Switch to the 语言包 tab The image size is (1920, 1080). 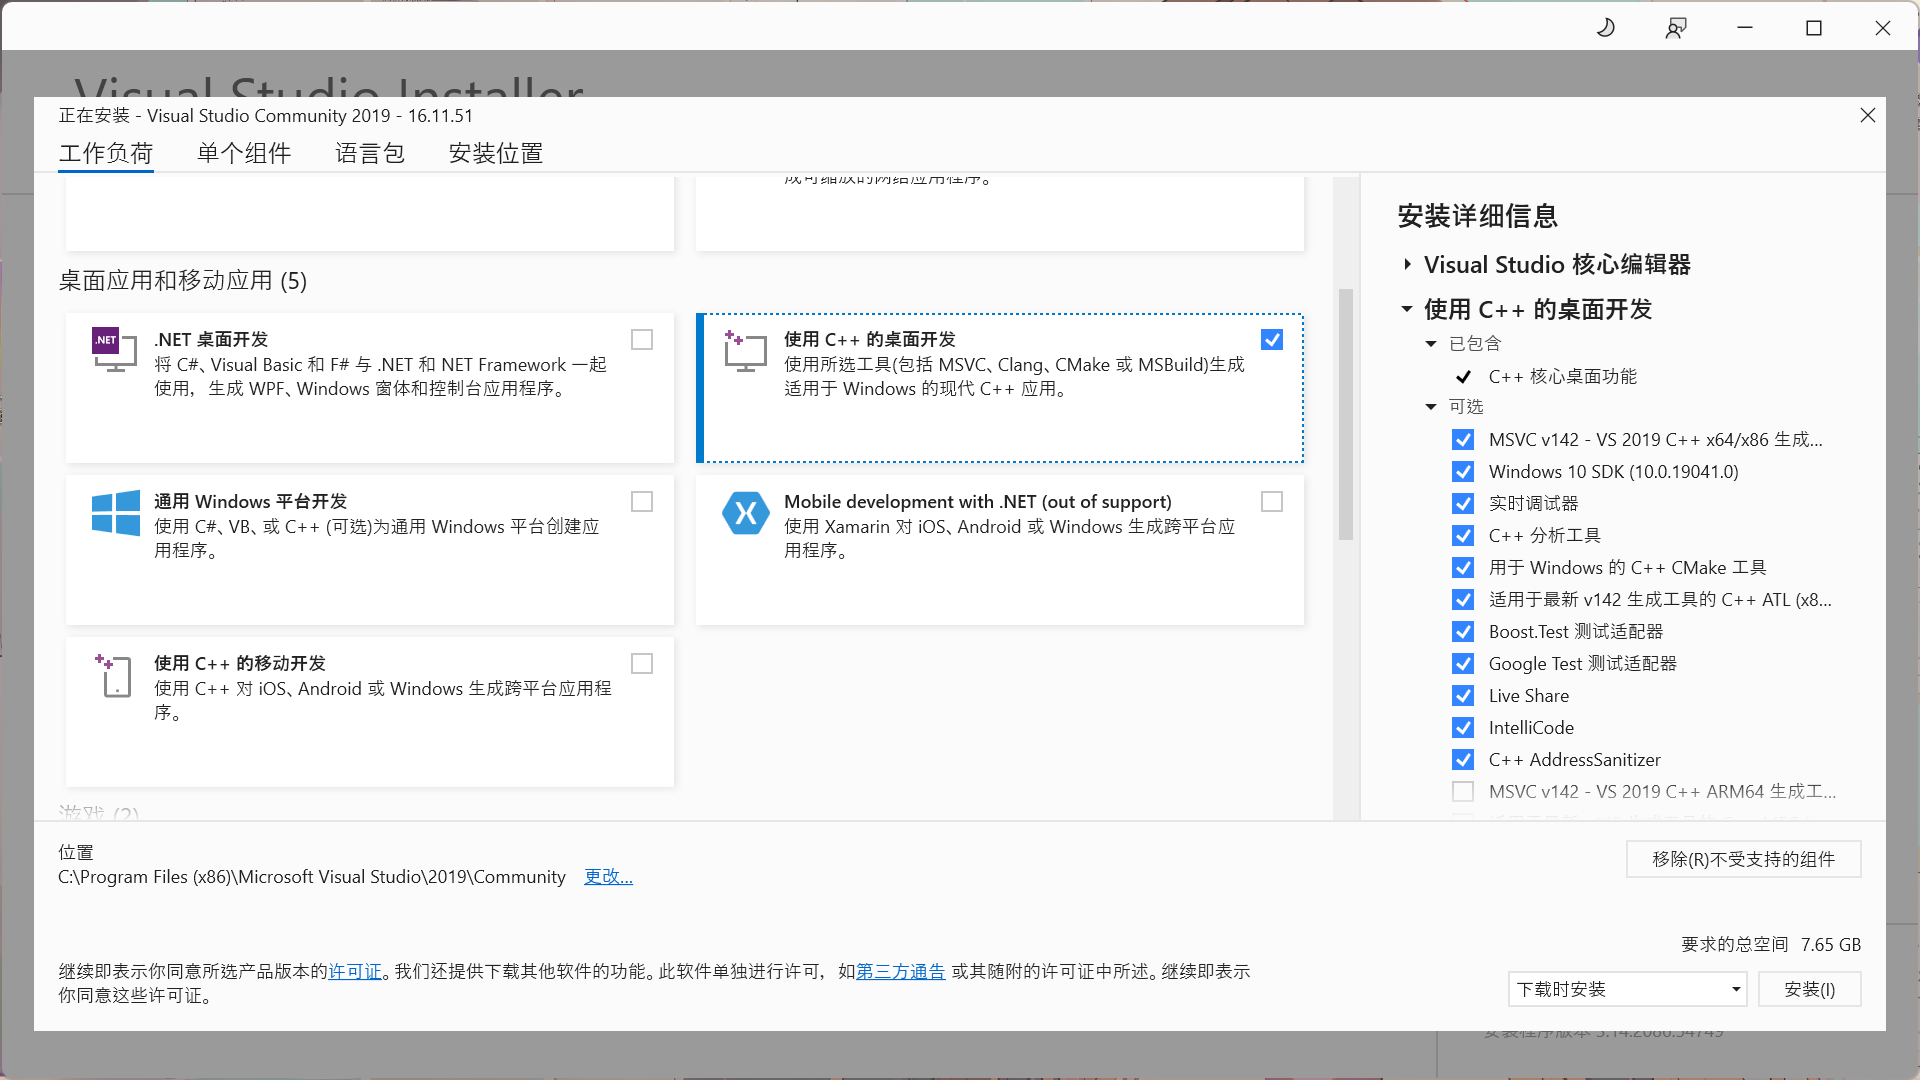click(369, 153)
